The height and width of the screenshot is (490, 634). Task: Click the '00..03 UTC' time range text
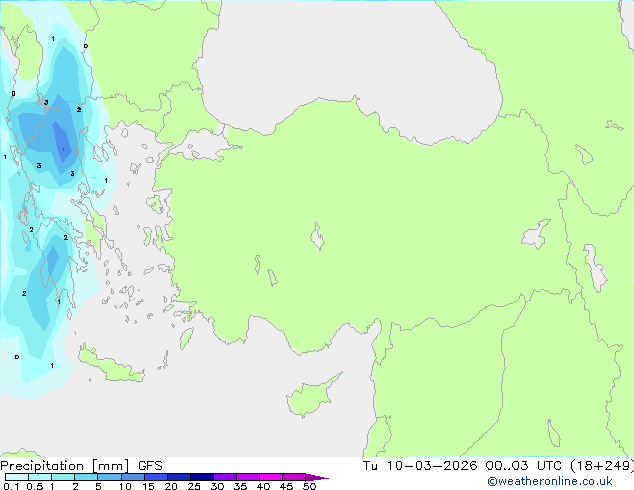(524, 466)
